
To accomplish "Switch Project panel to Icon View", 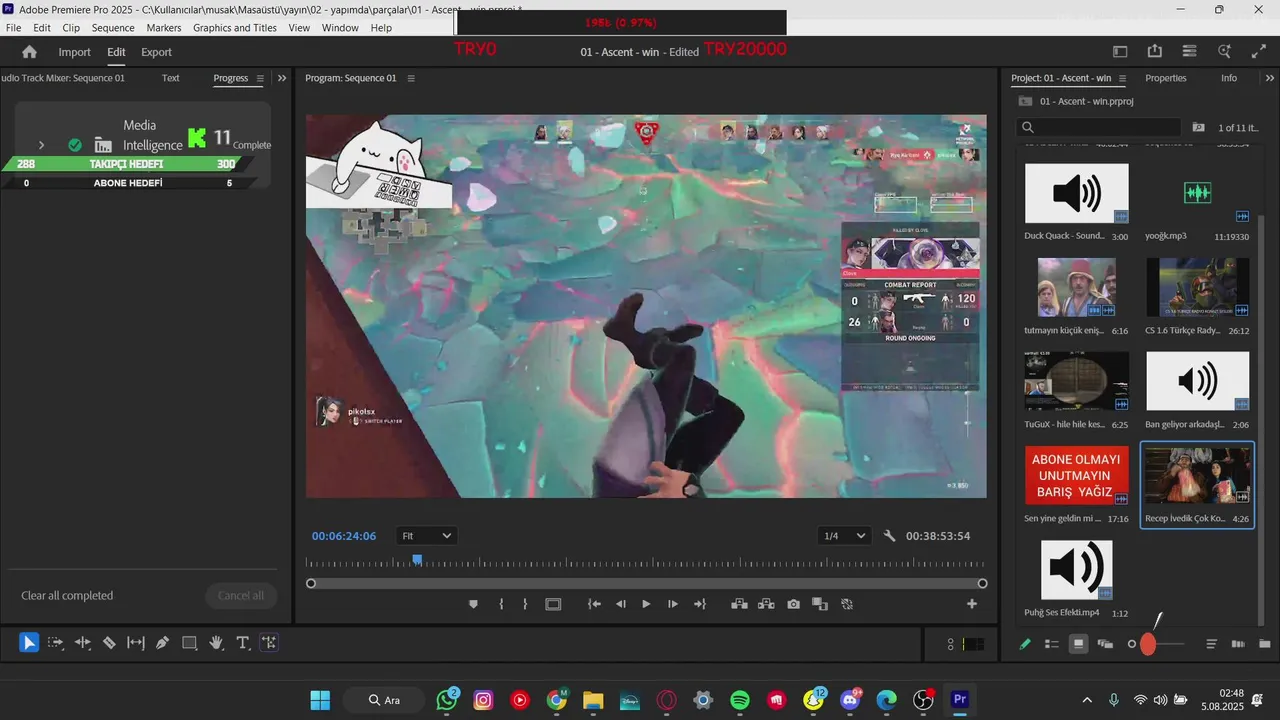I will [1078, 644].
